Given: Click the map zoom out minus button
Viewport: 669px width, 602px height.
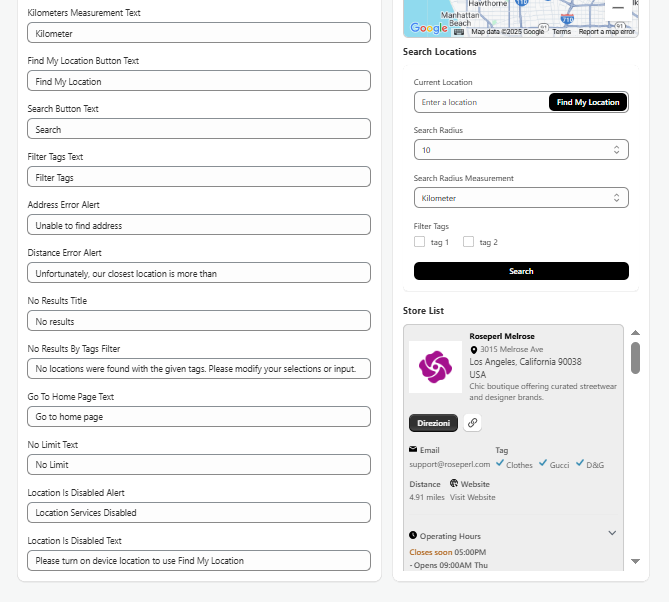Looking at the screenshot, I should pyautogui.click(x=618, y=8).
